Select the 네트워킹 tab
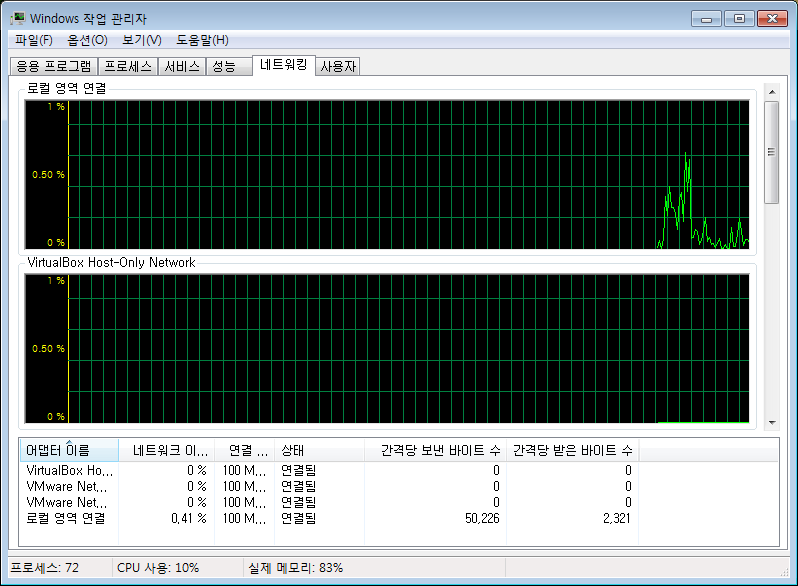Screen dimensions: 798x586 tap(284, 65)
